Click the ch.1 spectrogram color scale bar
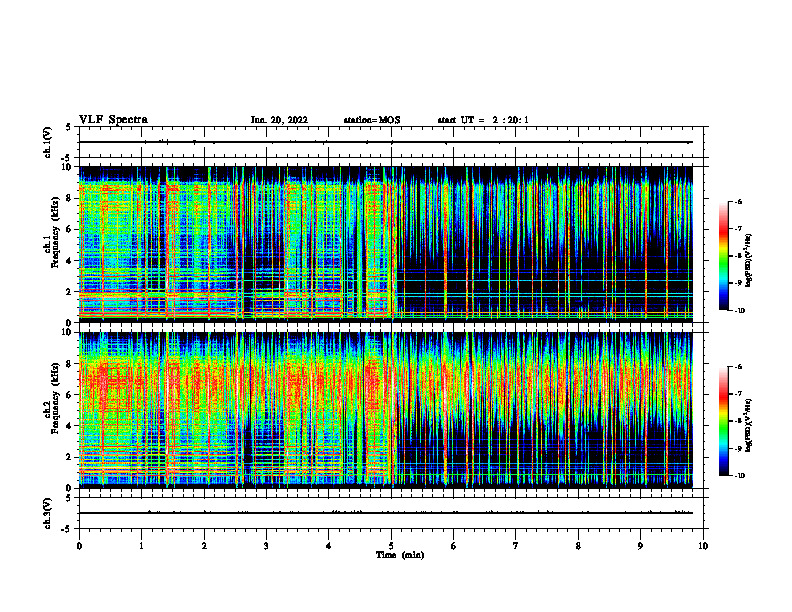This screenshot has height=612, width=792. (724, 256)
